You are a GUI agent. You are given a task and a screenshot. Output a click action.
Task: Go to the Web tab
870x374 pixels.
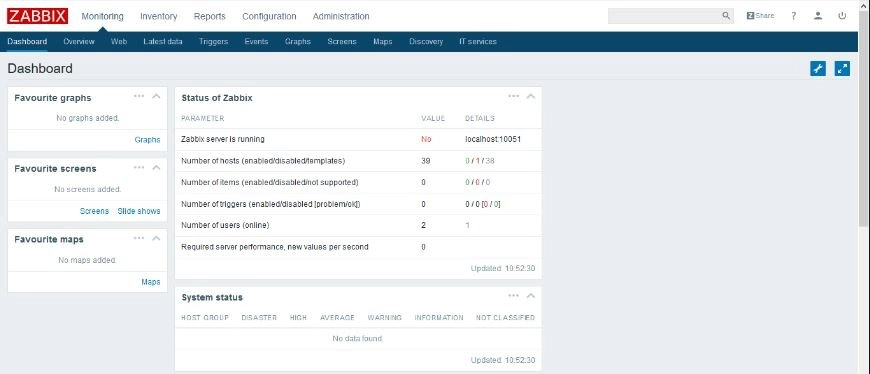[x=119, y=42]
